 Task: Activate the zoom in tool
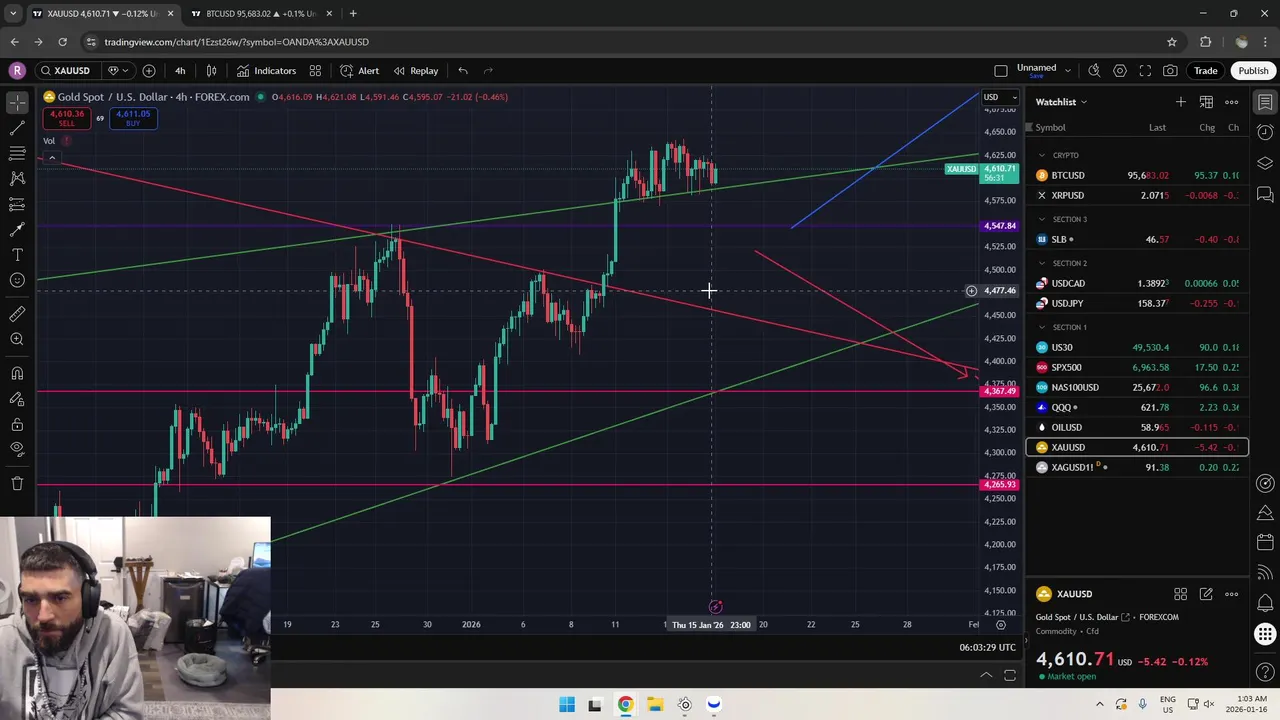tap(17, 340)
